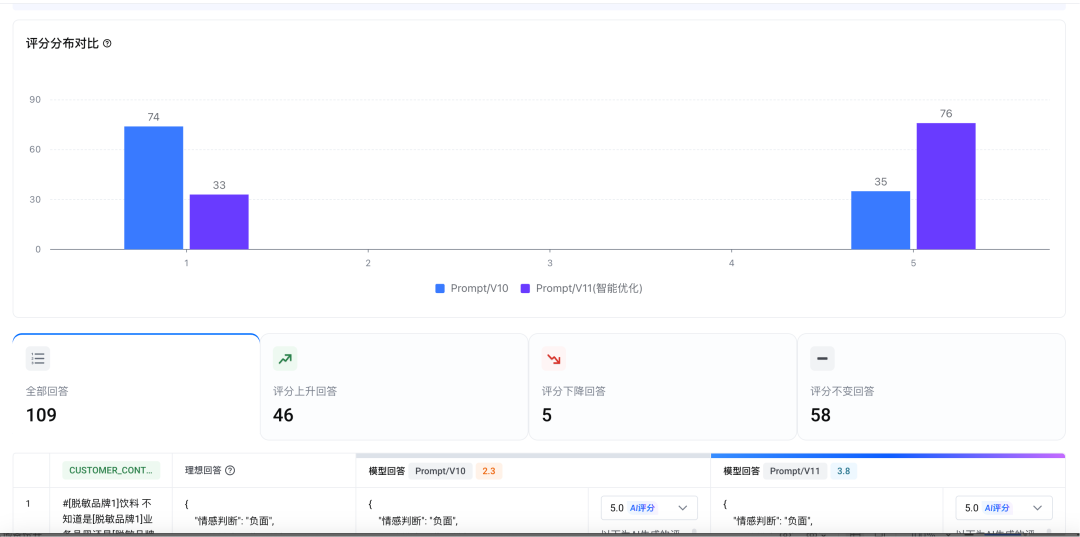Open the Prompt/V10 score dropdown showing 5.0
The width and height of the screenshot is (1080, 537).
tap(649, 508)
